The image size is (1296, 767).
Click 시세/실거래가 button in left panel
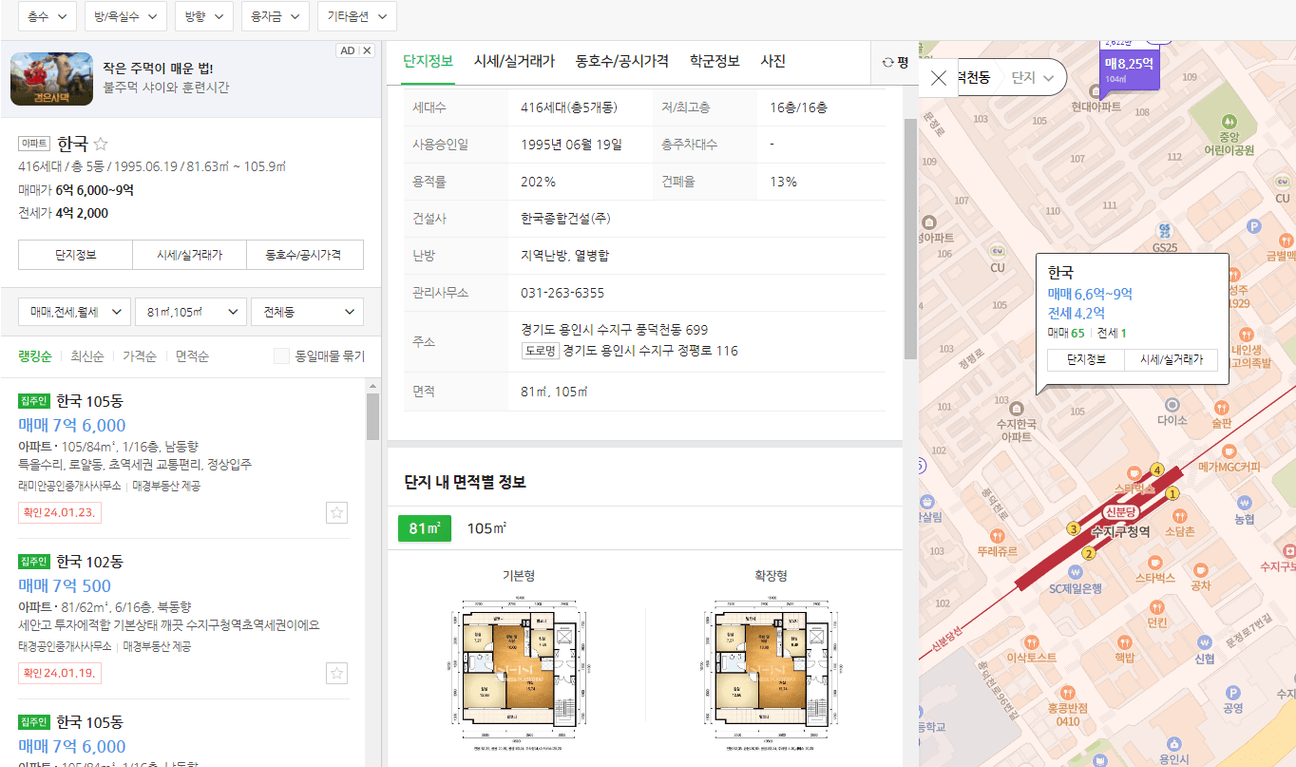190,255
